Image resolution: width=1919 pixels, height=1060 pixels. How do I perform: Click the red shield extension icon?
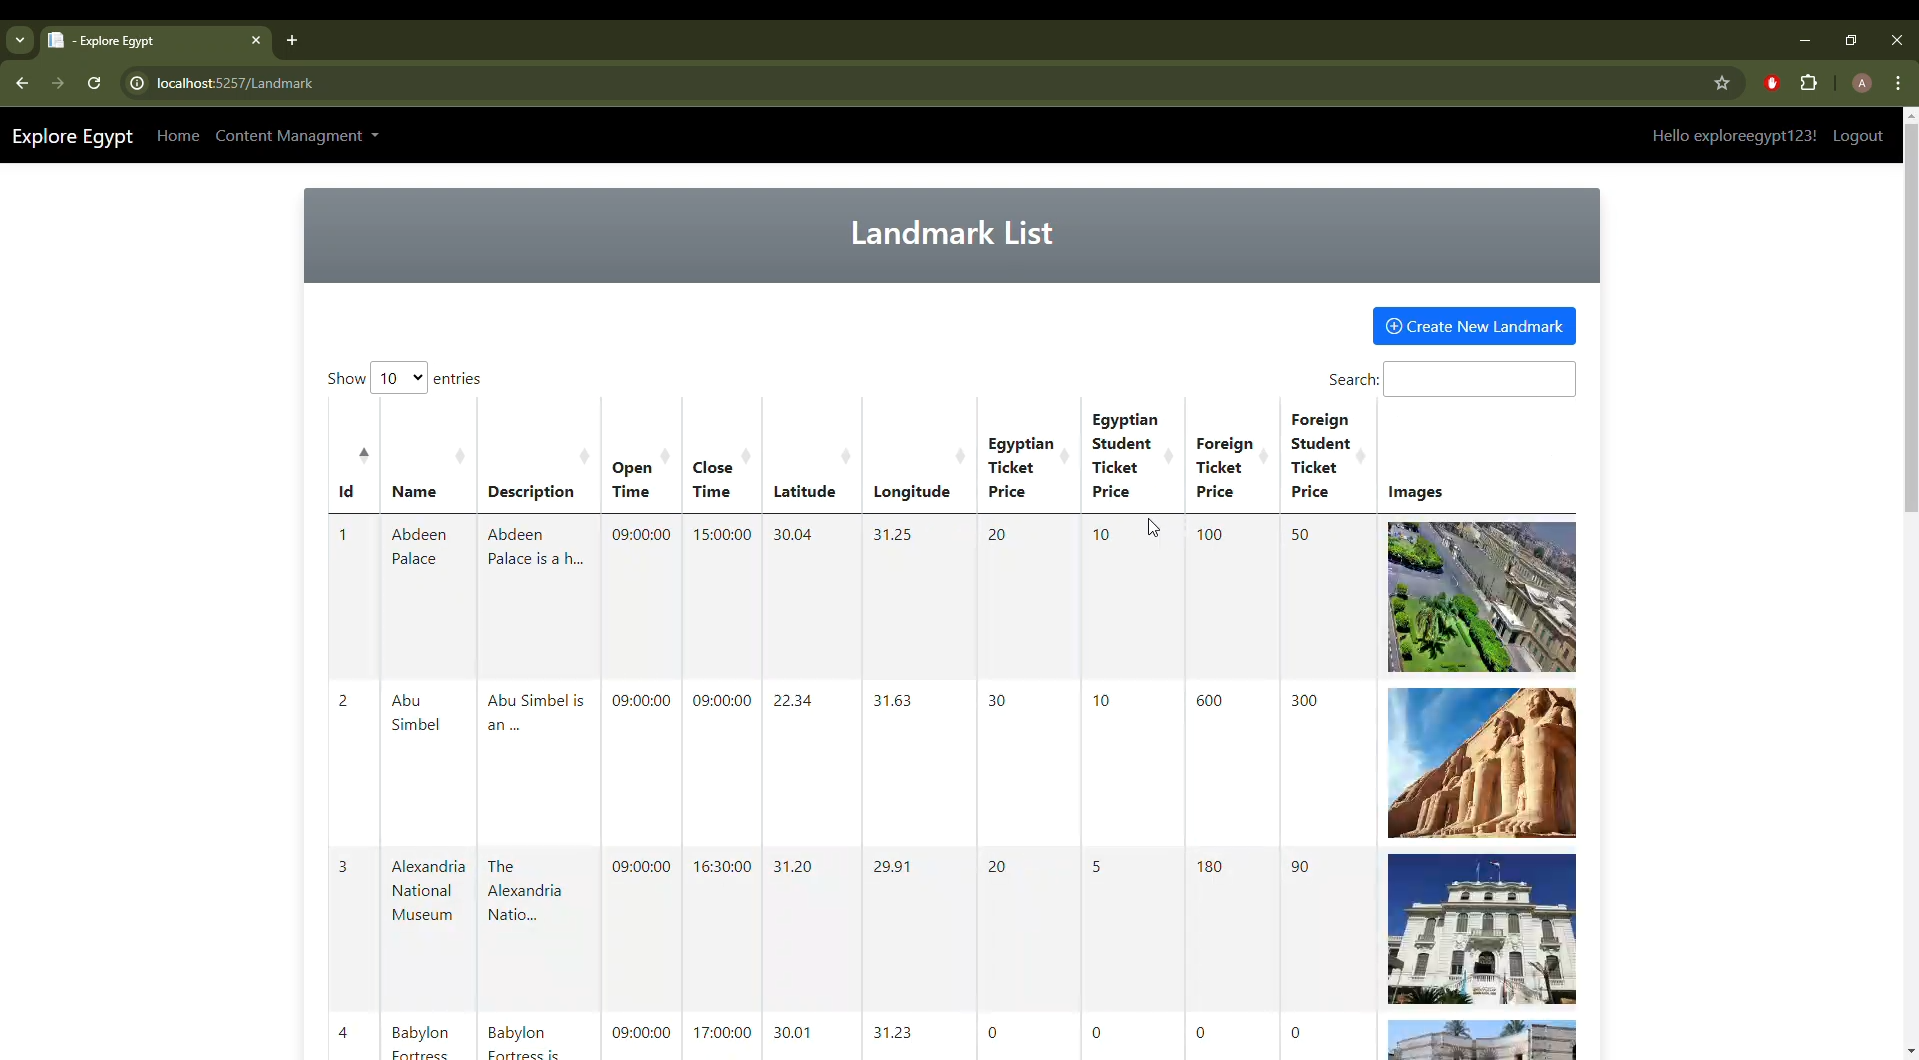click(1772, 83)
